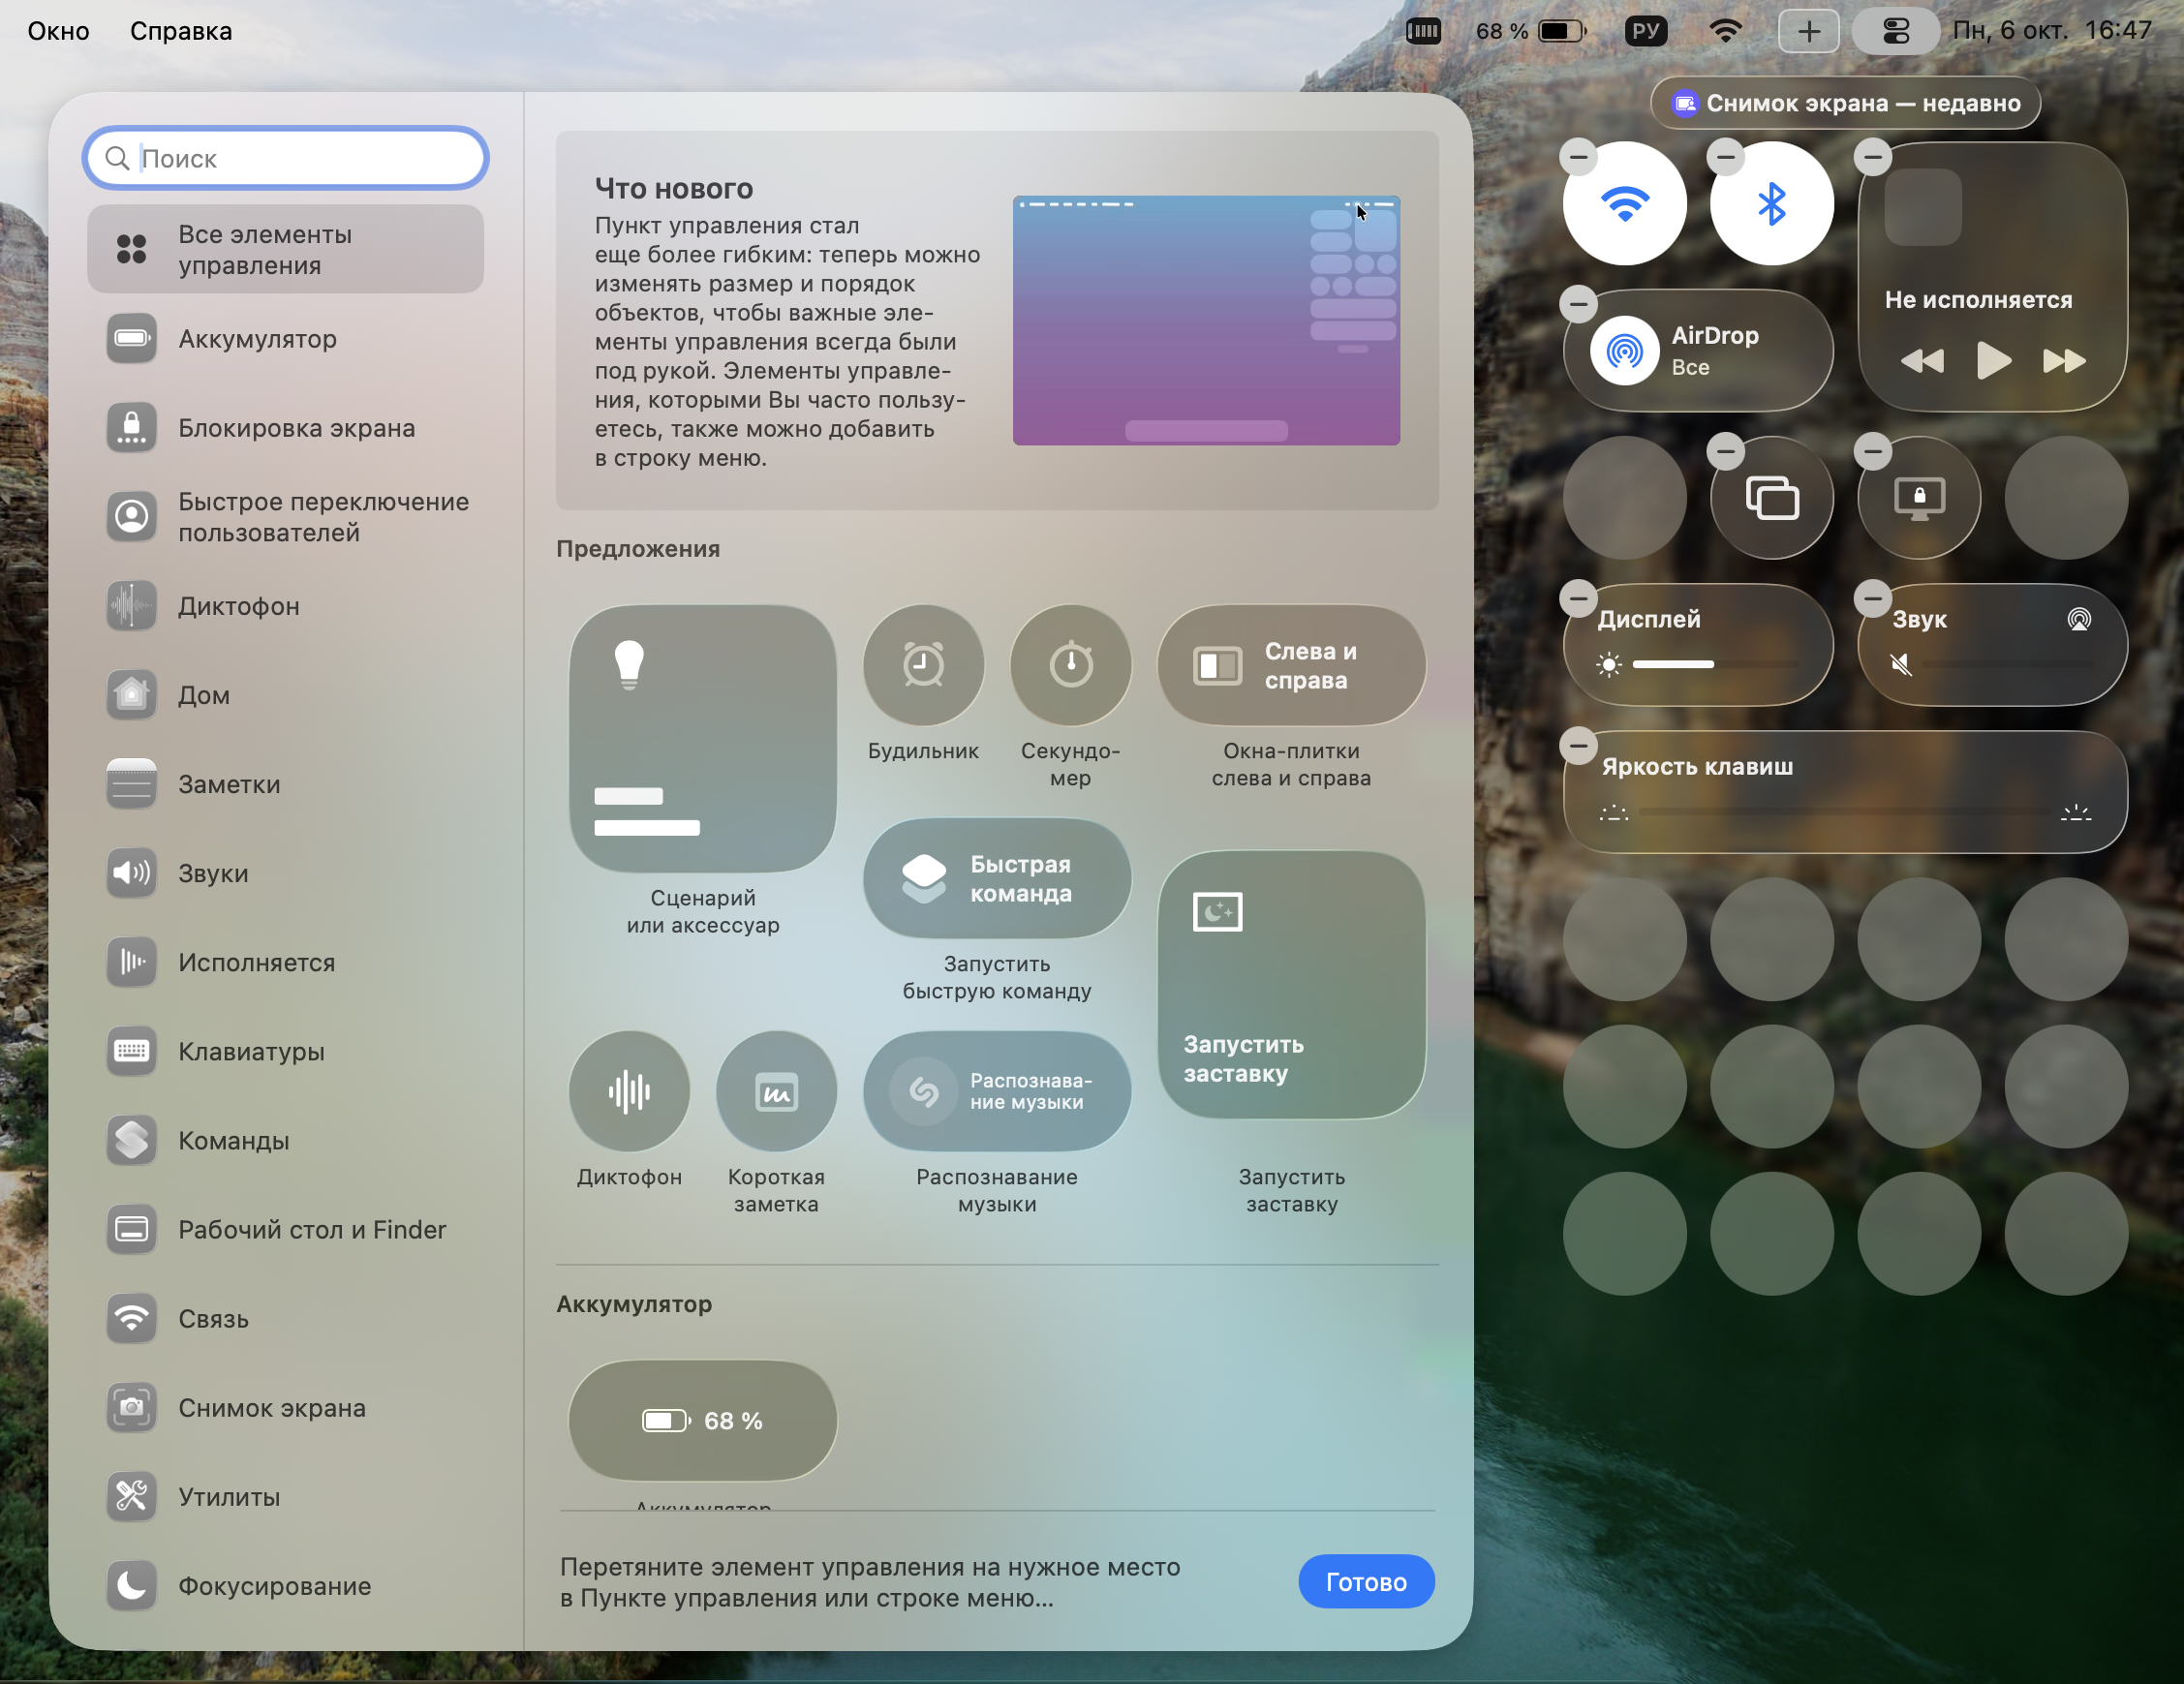This screenshot has height=1684, width=2184.
Task: Click the Alarm (Будильник) control icon
Action: [x=923, y=665]
